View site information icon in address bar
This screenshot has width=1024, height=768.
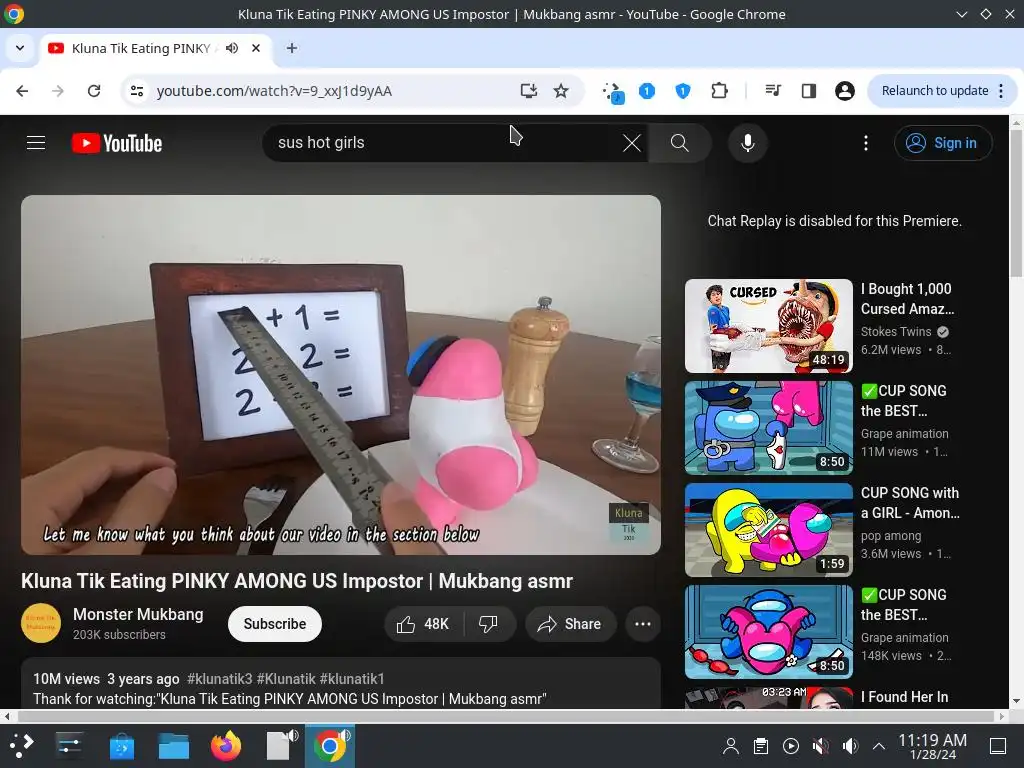[x=137, y=91]
